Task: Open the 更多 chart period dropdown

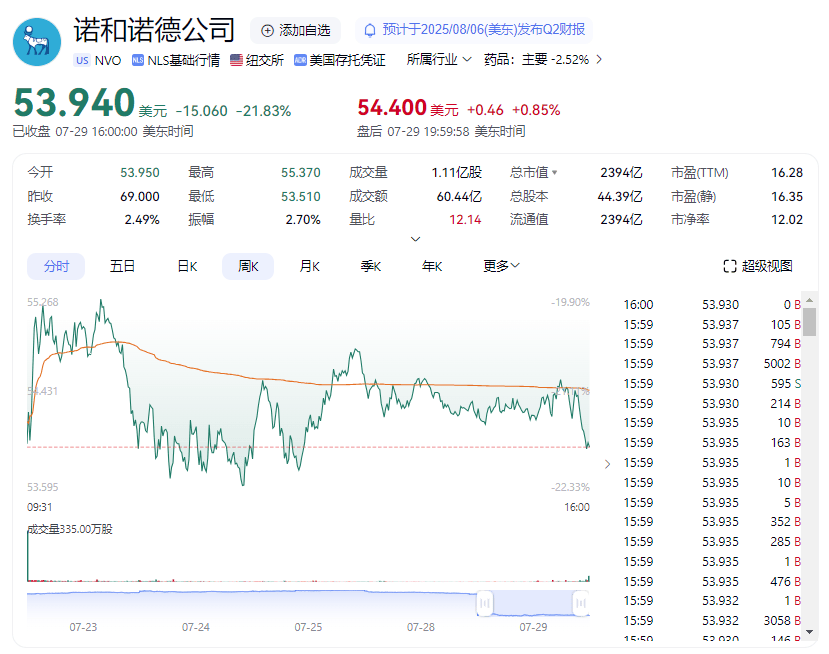Action: (501, 266)
